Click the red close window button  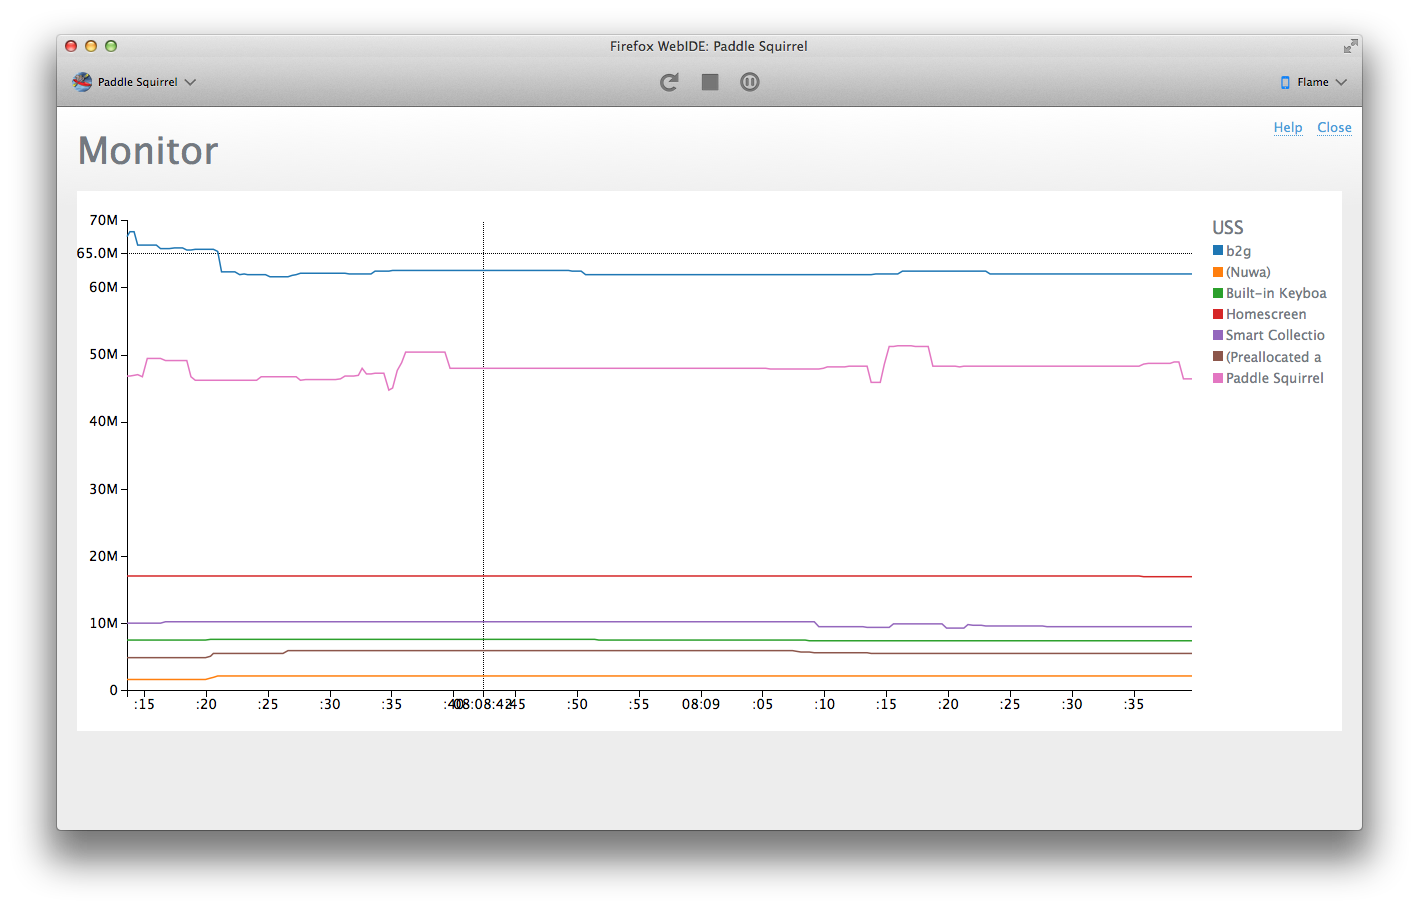(71, 46)
